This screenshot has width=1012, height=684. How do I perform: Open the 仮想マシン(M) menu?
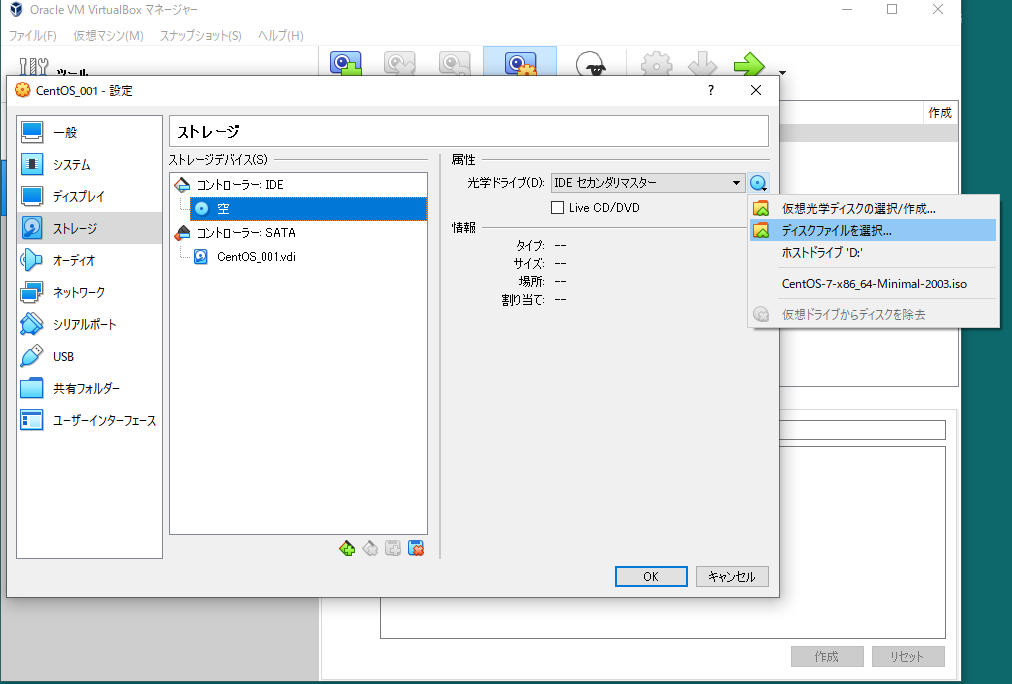coord(108,35)
